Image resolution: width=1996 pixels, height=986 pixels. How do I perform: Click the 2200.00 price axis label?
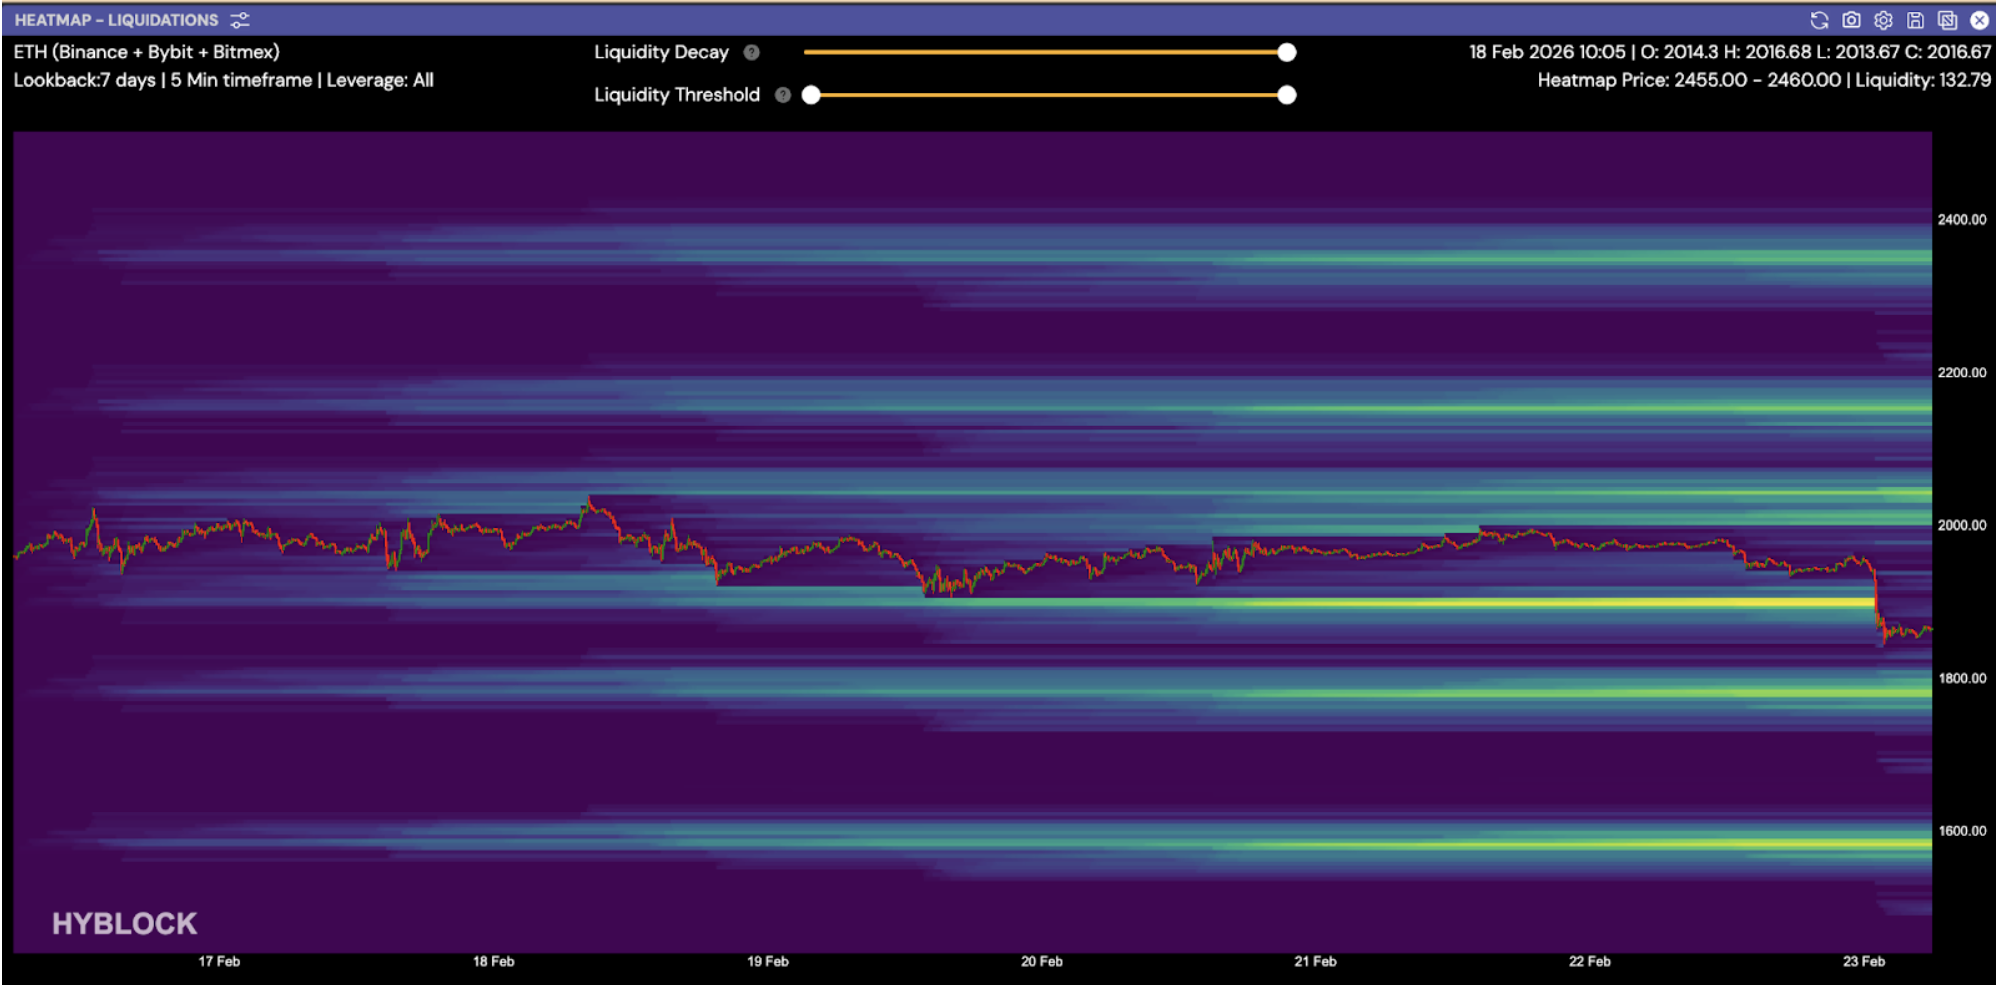coord(1961,373)
